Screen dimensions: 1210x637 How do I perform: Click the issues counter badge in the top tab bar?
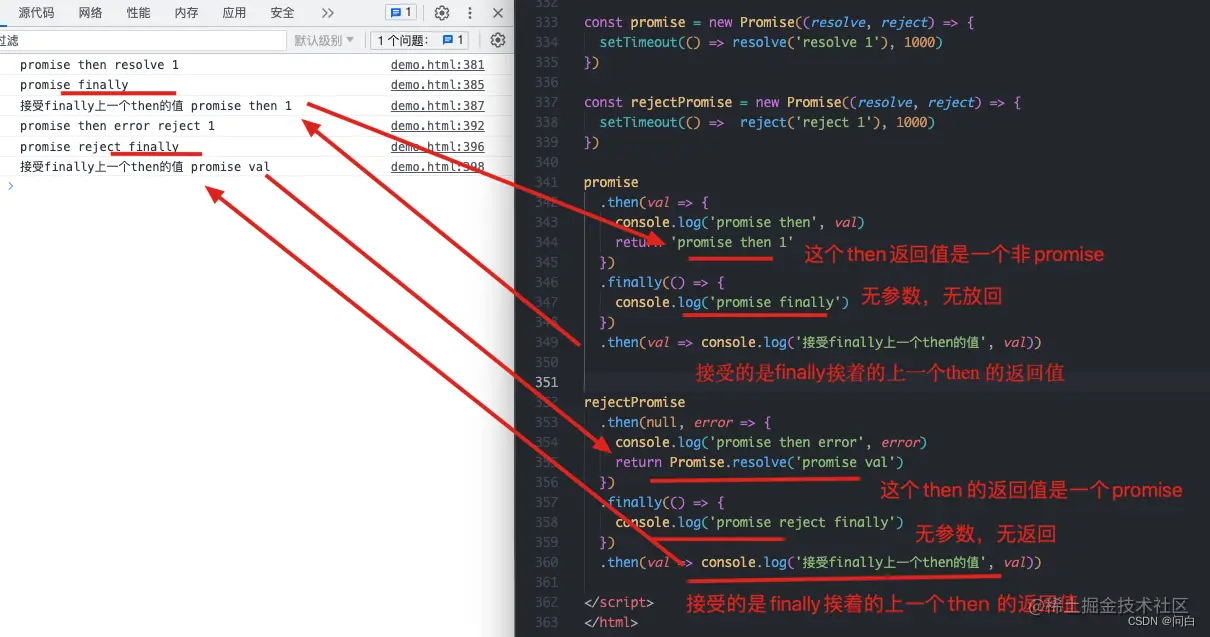[x=401, y=13]
